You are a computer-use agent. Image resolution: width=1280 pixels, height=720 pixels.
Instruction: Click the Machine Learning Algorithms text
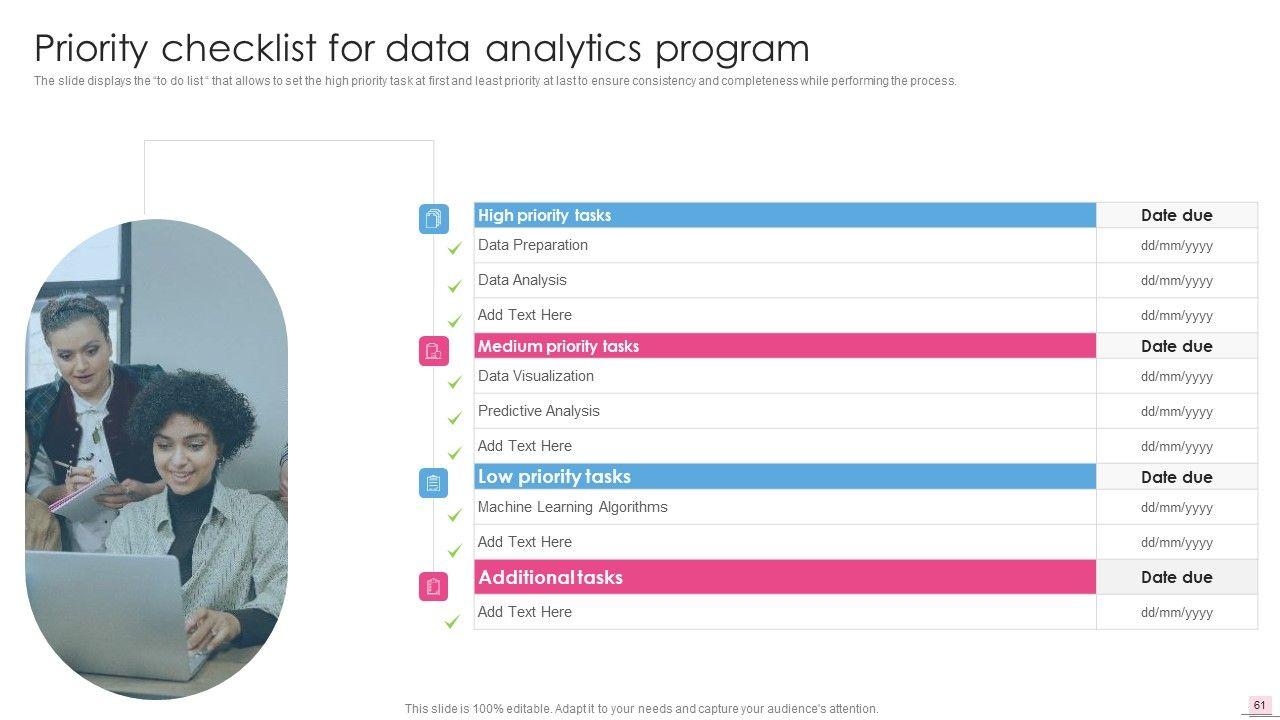point(572,507)
